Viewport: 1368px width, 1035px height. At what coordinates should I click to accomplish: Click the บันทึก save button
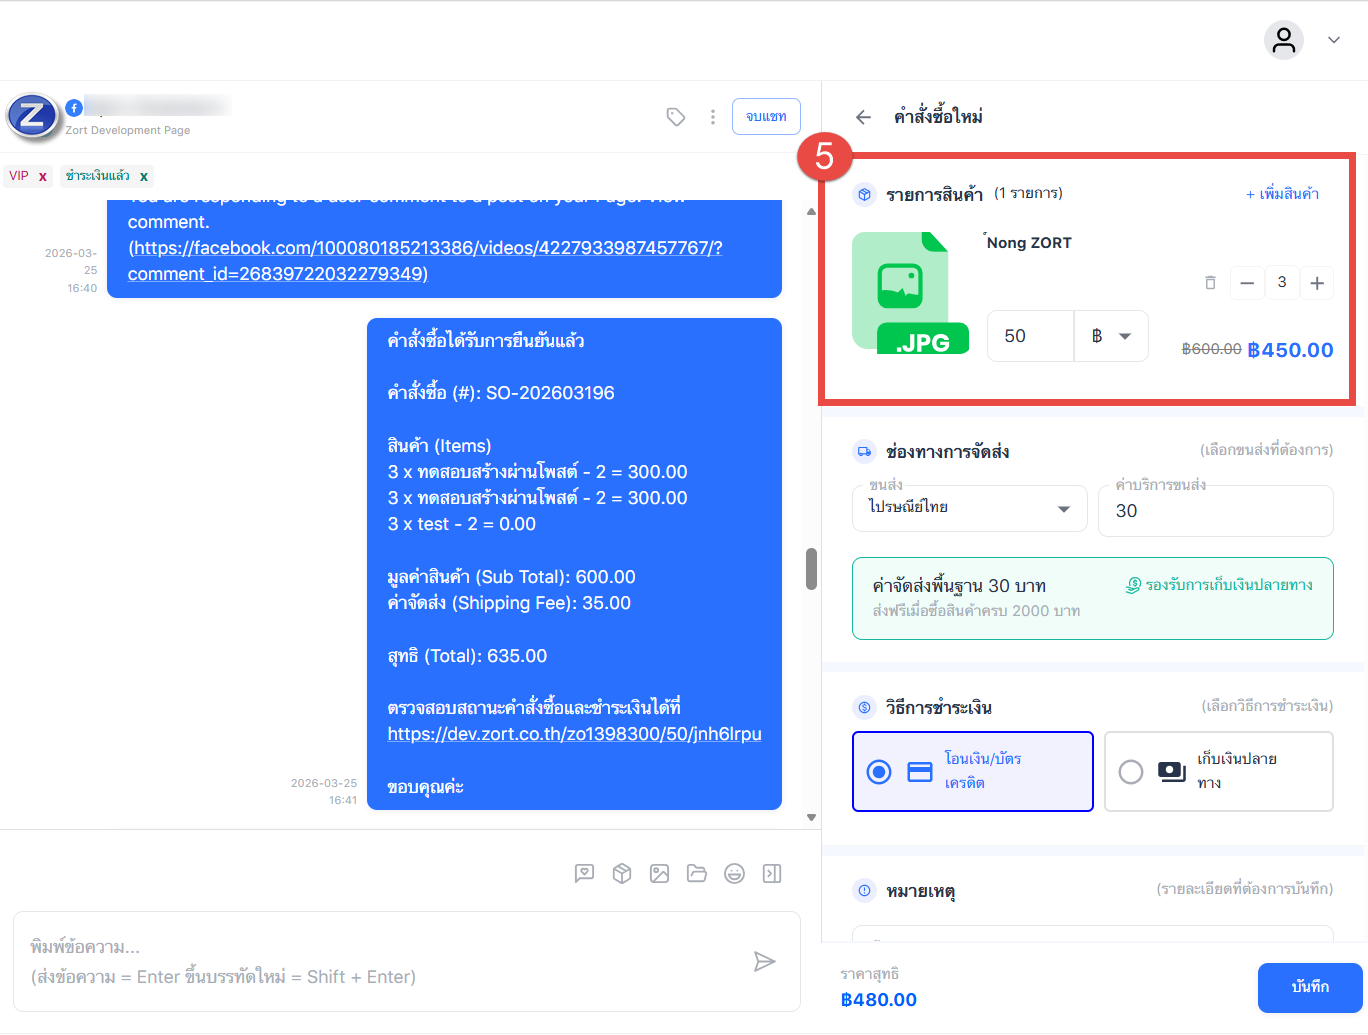tap(1309, 987)
